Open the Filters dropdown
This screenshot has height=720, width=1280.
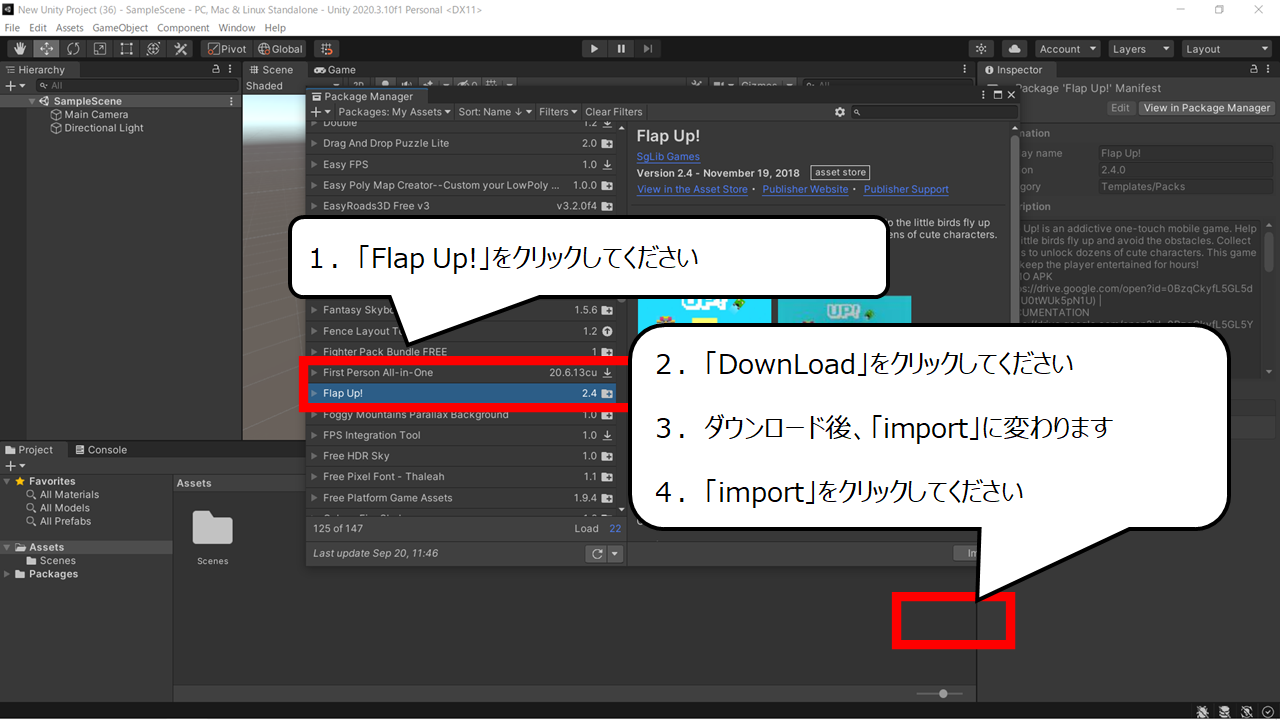[x=558, y=112]
